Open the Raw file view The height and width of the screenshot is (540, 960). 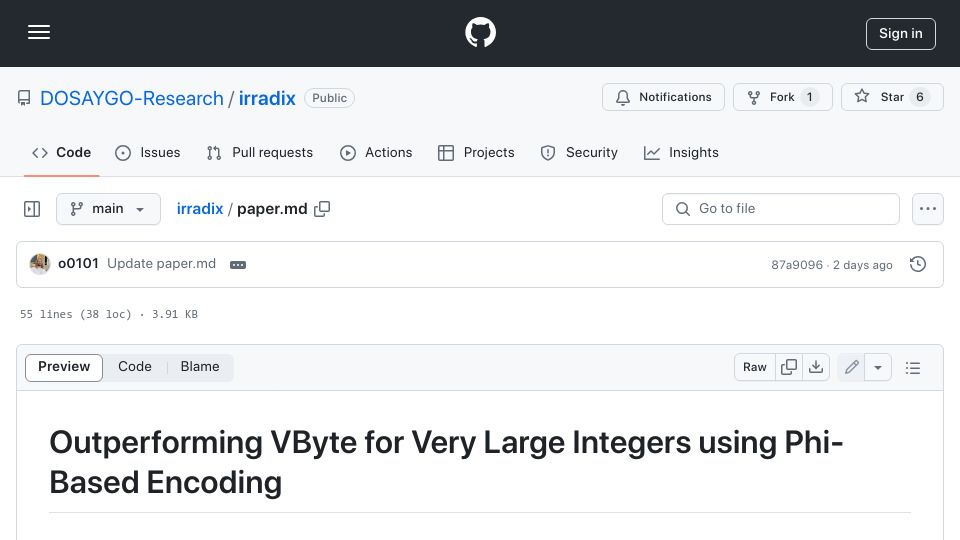754,367
